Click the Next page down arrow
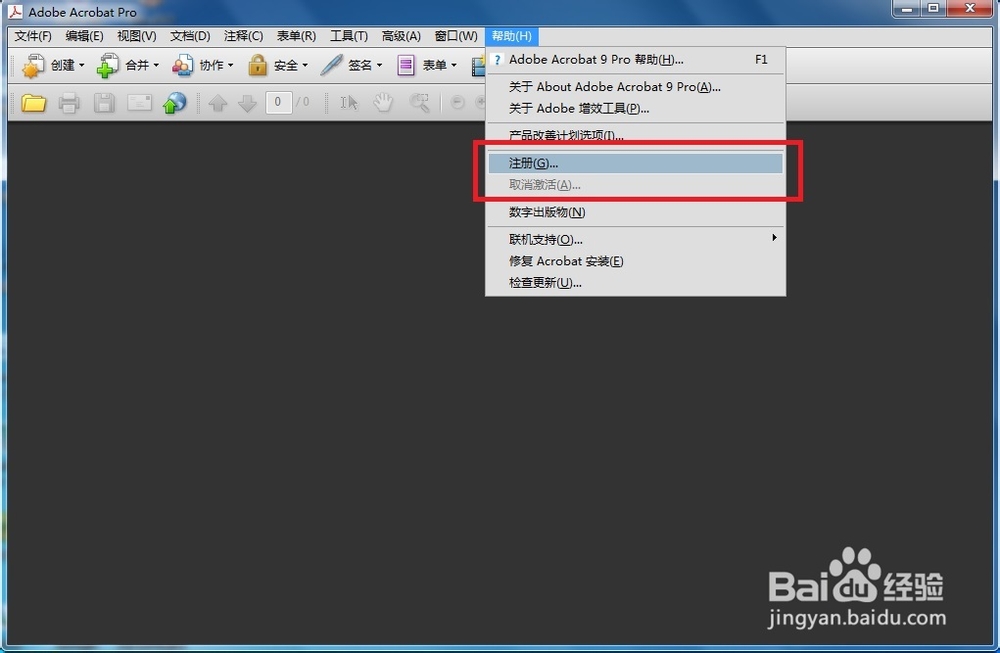1000x653 pixels. 247,103
